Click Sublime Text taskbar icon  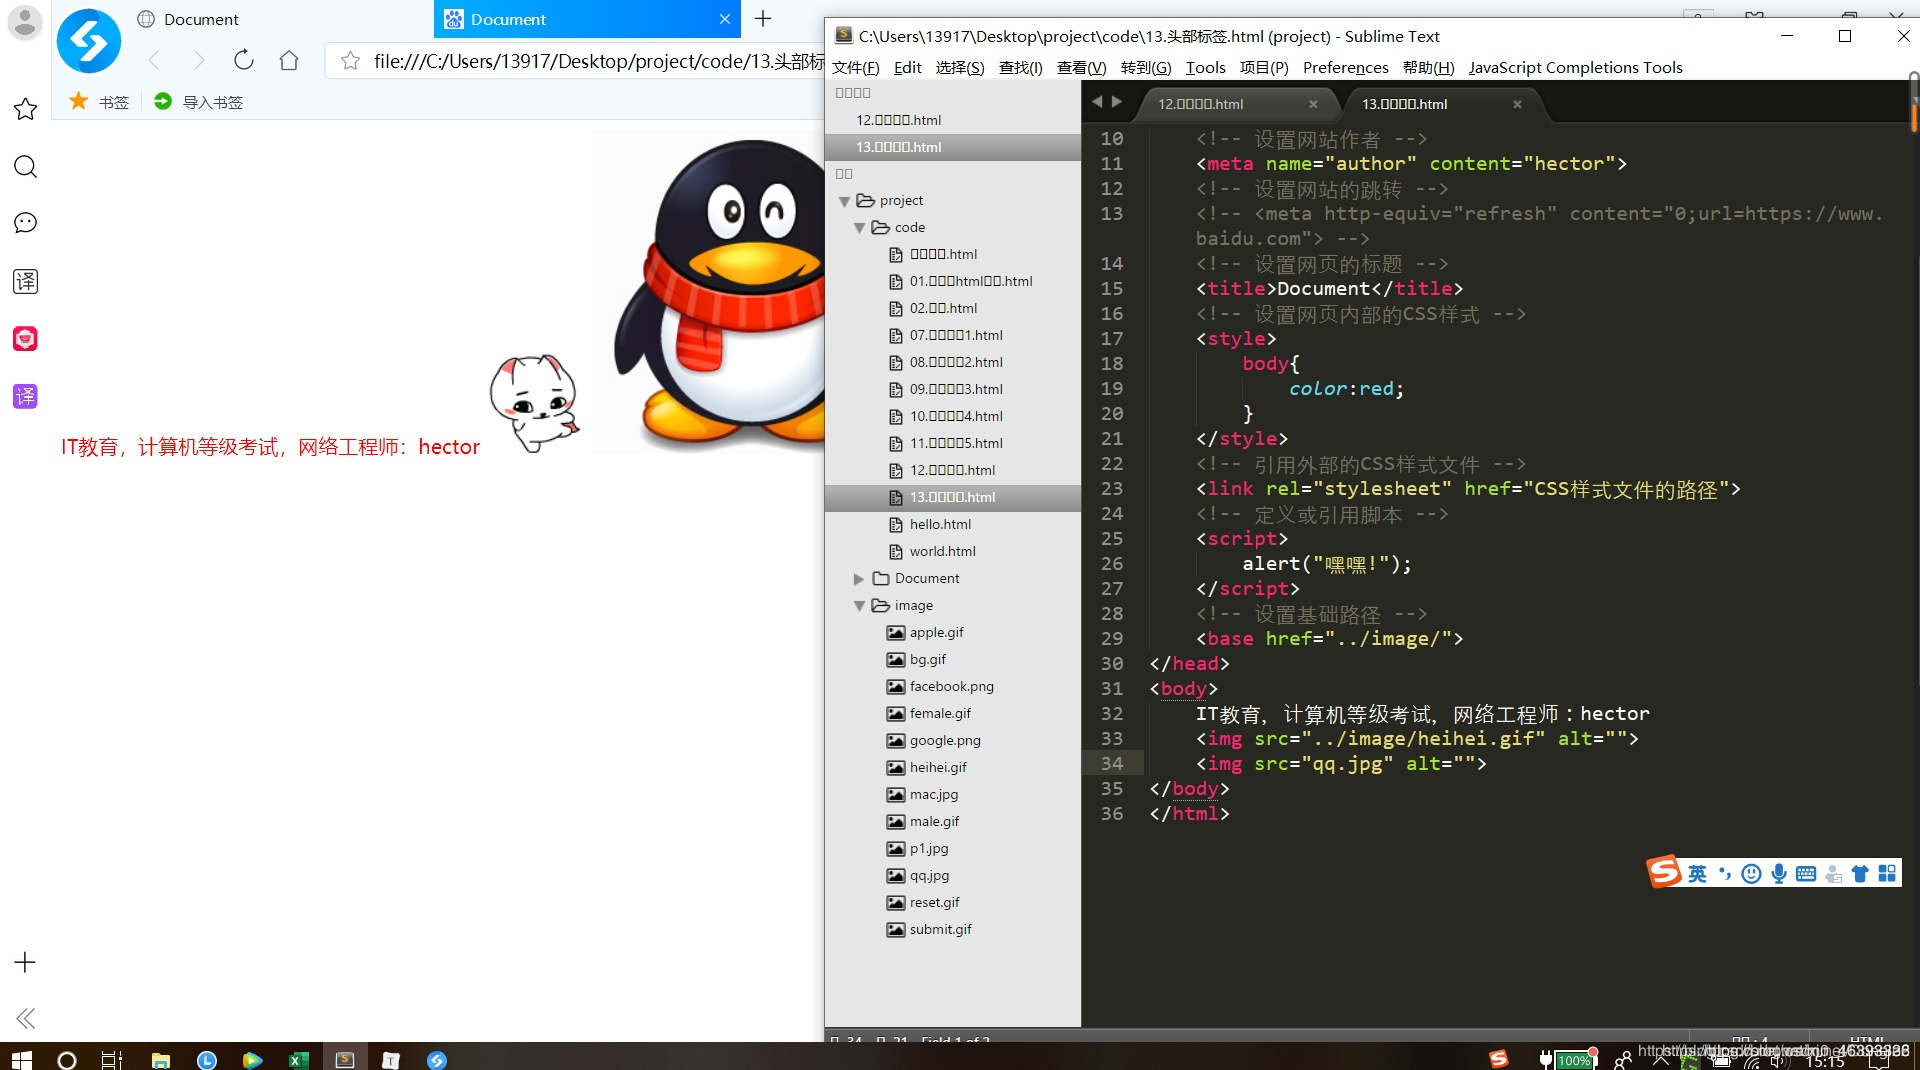click(x=344, y=1060)
